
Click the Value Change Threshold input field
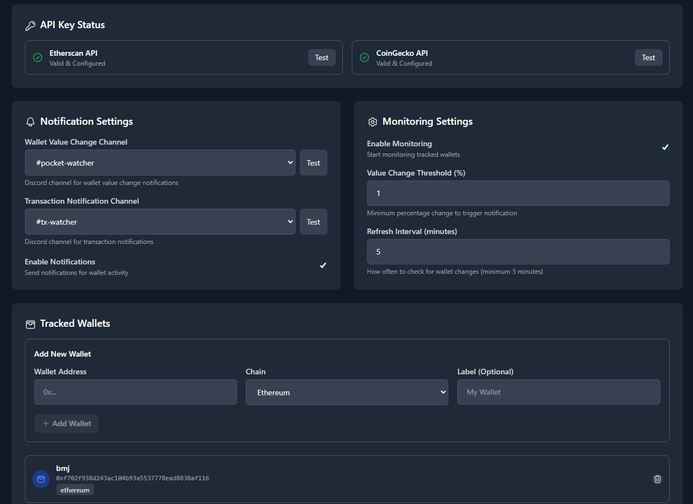(x=518, y=193)
